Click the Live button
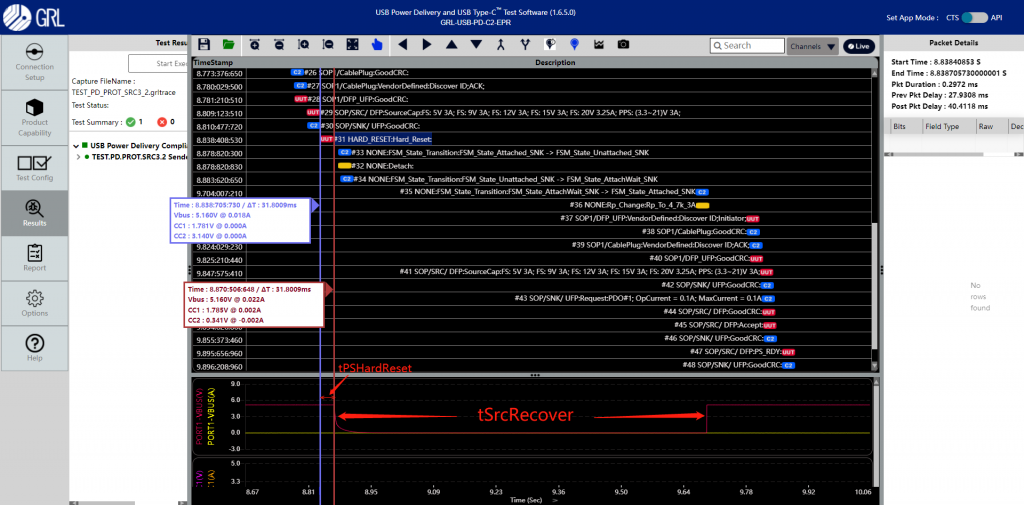Viewport: 1024px width, 505px height. click(859, 46)
